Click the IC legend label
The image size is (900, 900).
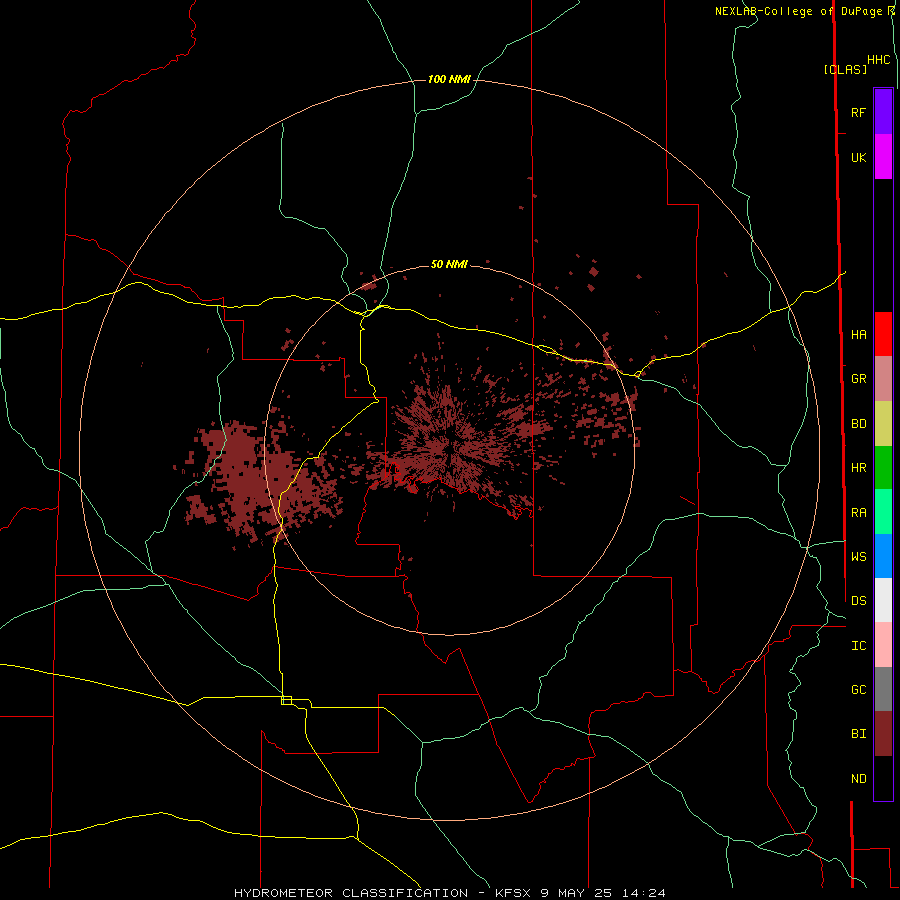pos(858,646)
